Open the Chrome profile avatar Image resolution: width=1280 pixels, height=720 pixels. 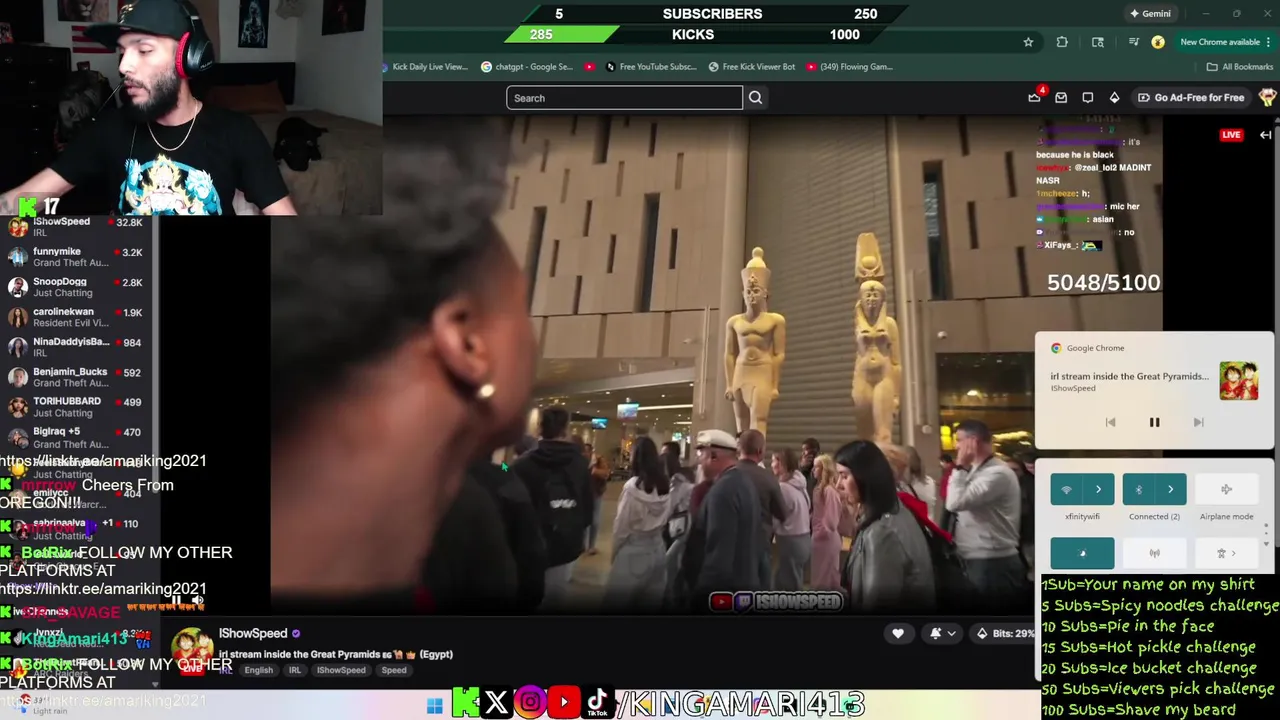[1158, 42]
